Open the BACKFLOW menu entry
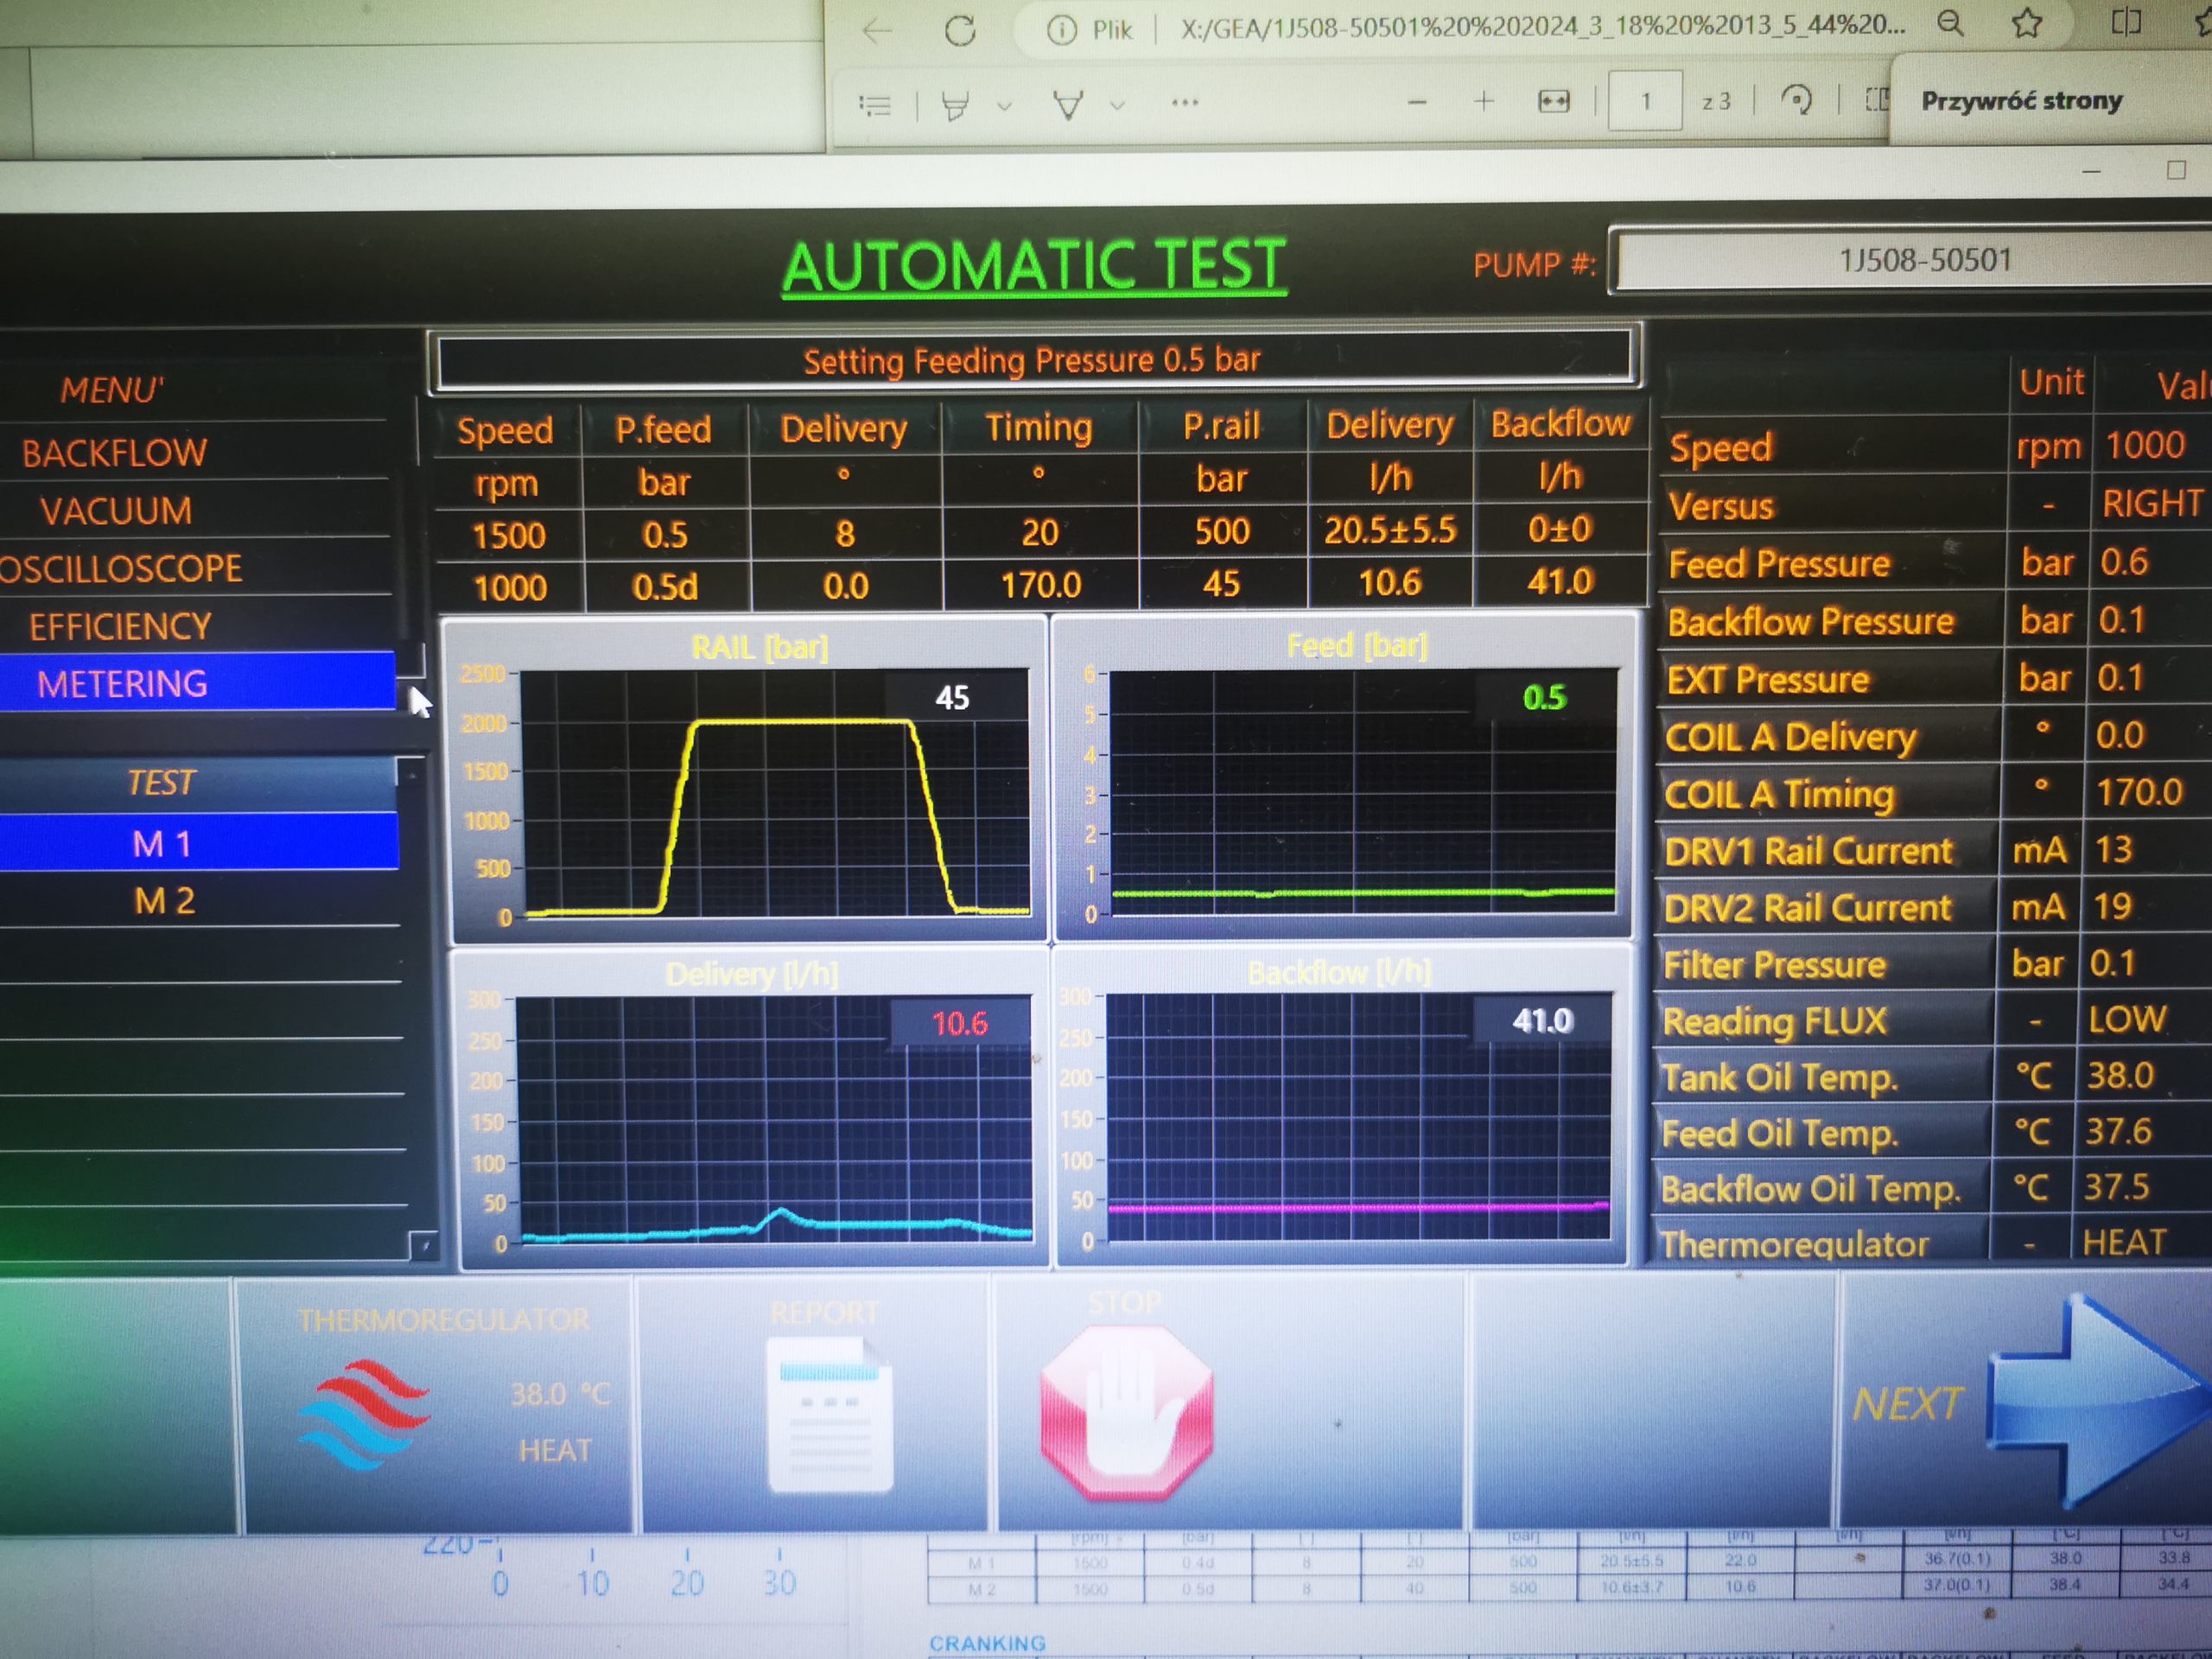Viewport: 2212px width, 1659px height. tap(115, 453)
